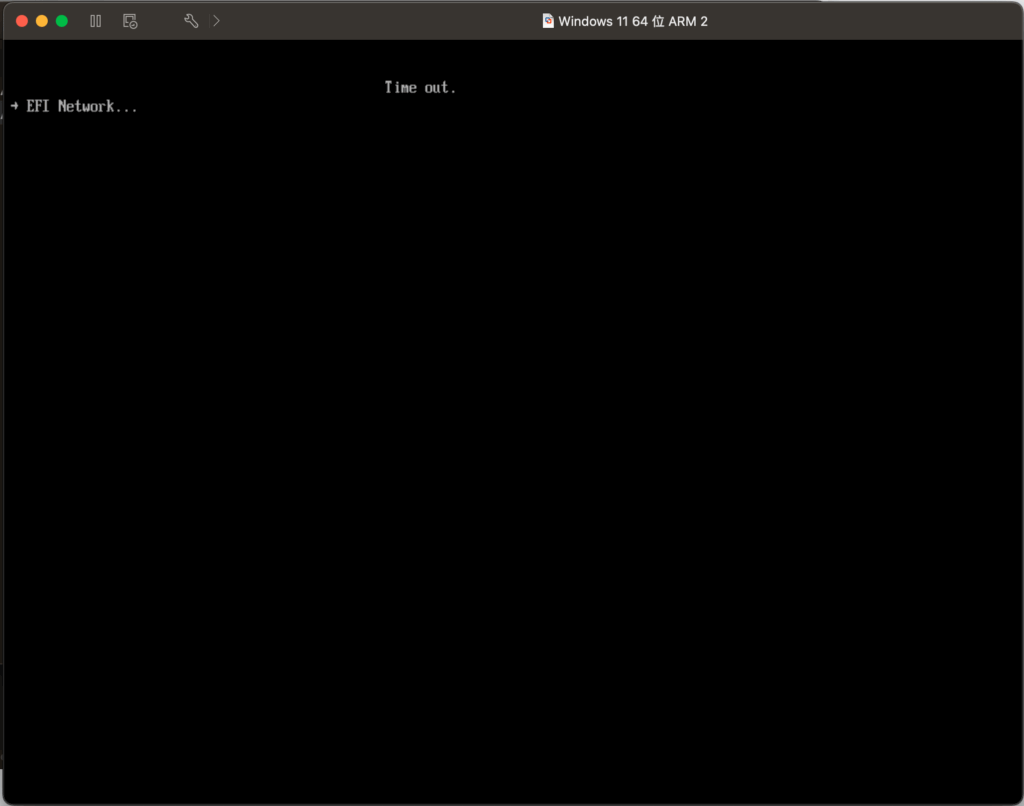1024x806 pixels.
Task: Click the word "Time" in console
Action: coord(401,88)
